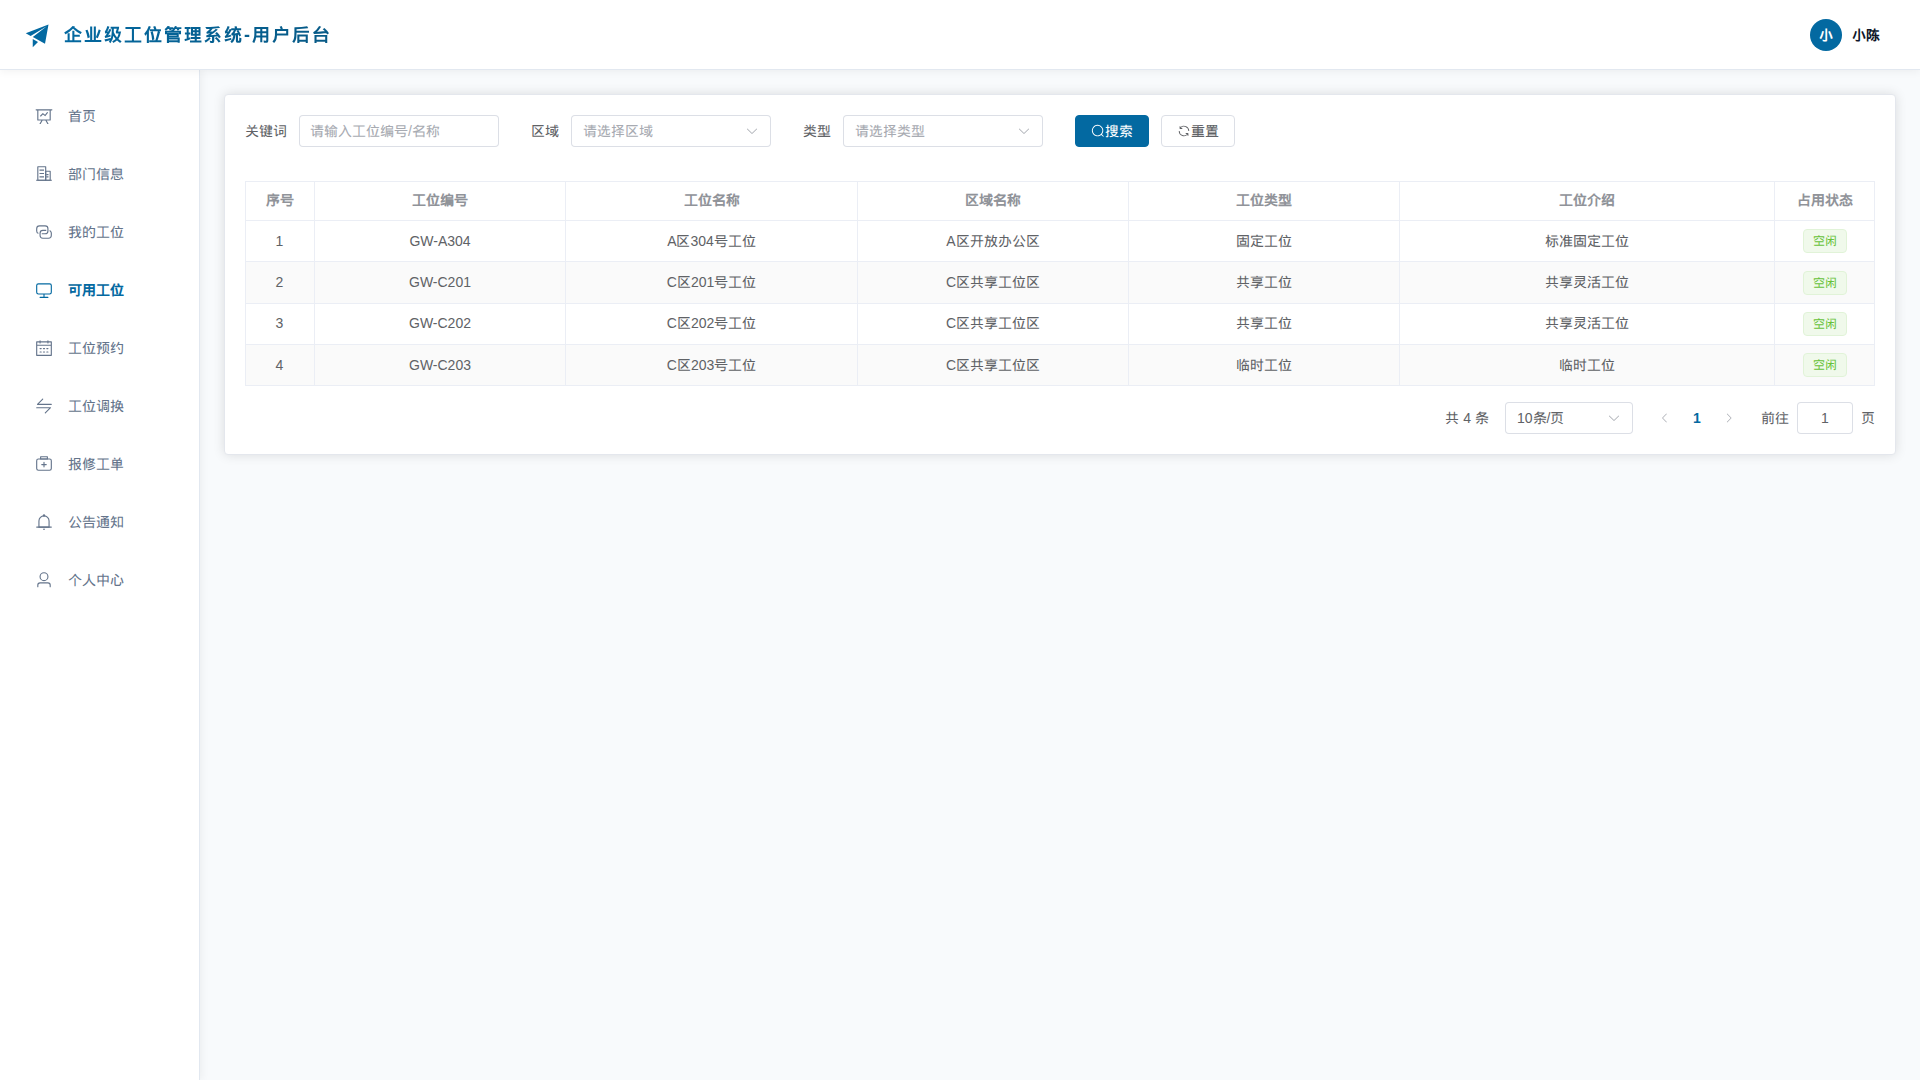Select the 可用工位 menu item
The width and height of the screenshot is (1920, 1080).
coord(99,290)
